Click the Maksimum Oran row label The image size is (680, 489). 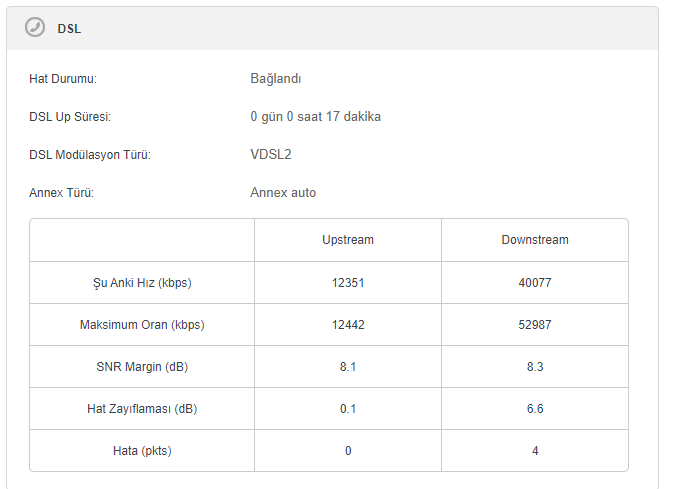click(141, 325)
